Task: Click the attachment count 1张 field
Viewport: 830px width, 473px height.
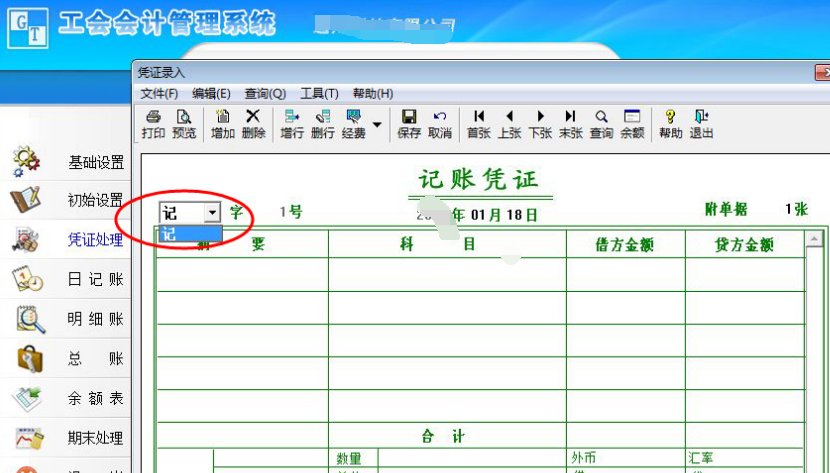Action: [x=796, y=209]
